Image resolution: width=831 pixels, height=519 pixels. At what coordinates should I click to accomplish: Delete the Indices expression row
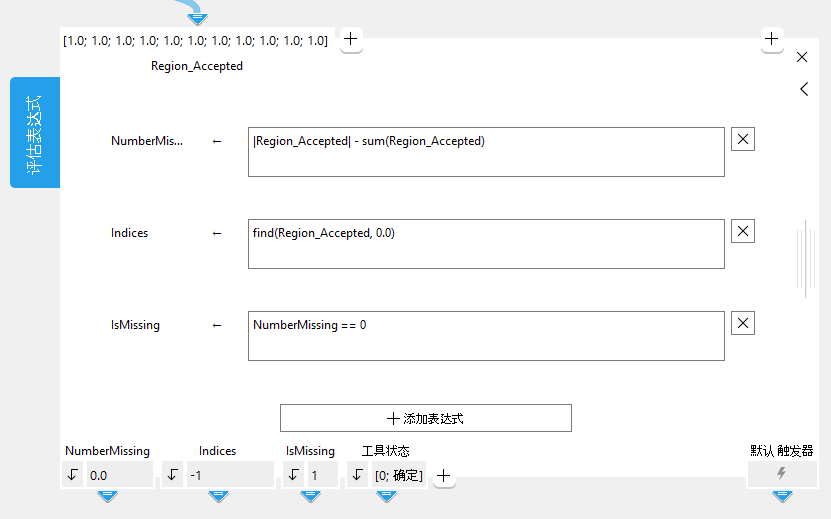pyautogui.click(x=743, y=232)
